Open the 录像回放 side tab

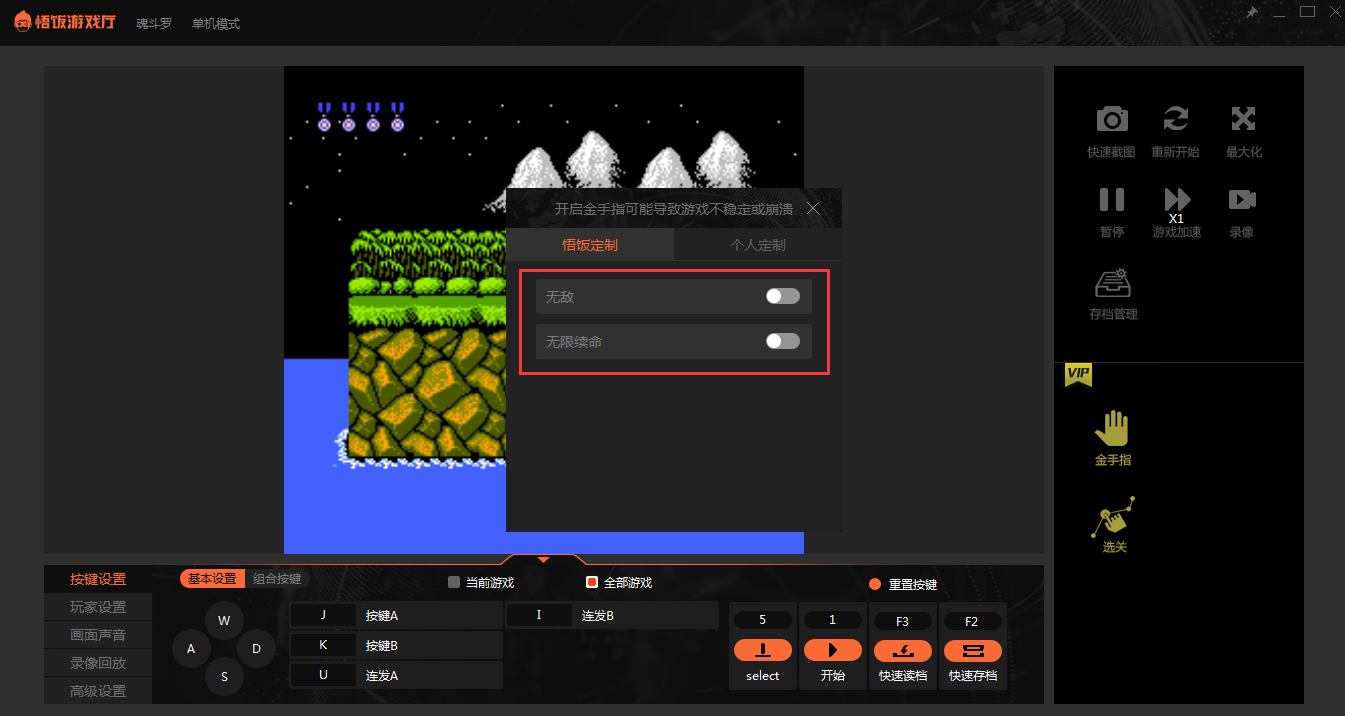(x=98, y=663)
